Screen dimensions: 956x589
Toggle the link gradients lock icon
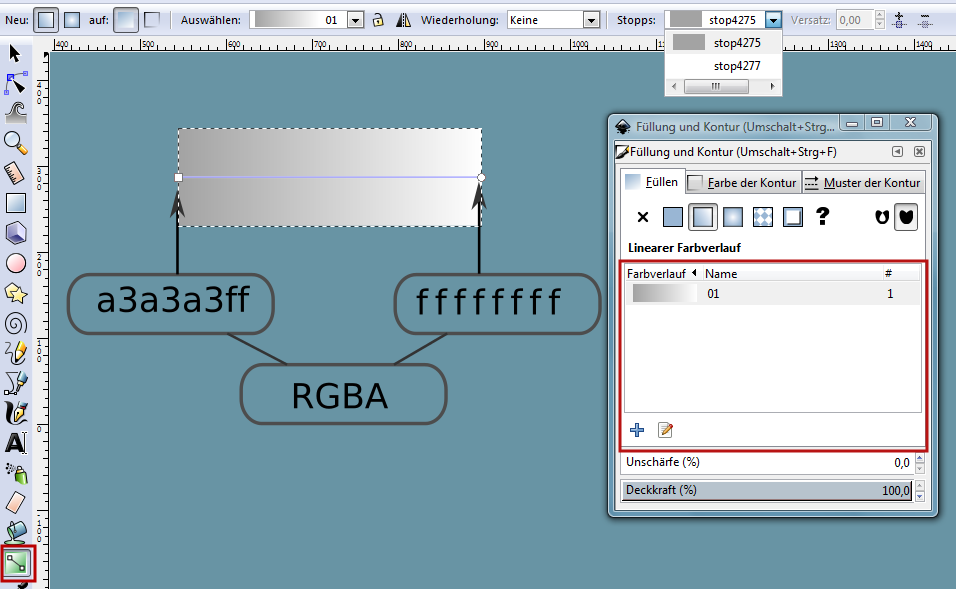click(x=378, y=20)
